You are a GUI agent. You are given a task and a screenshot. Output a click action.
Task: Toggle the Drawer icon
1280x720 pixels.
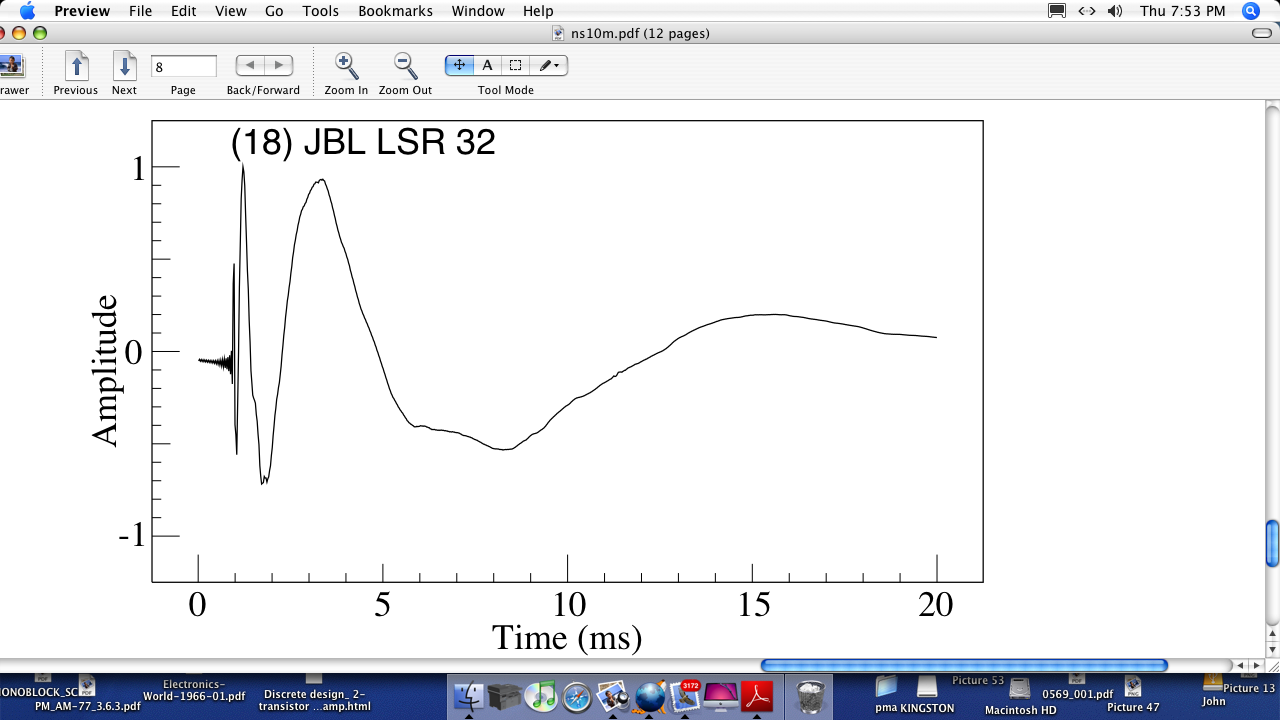(11, 66)
